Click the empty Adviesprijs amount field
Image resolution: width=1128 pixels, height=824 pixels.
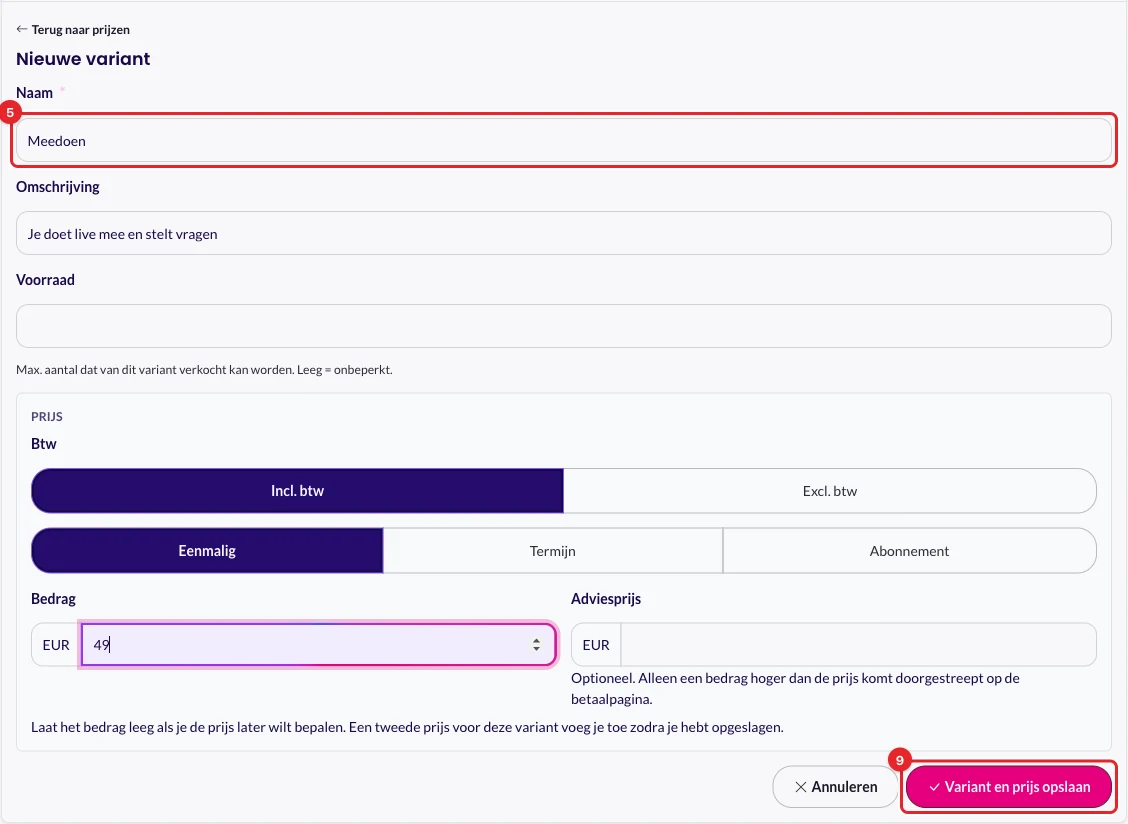(858, 644)
